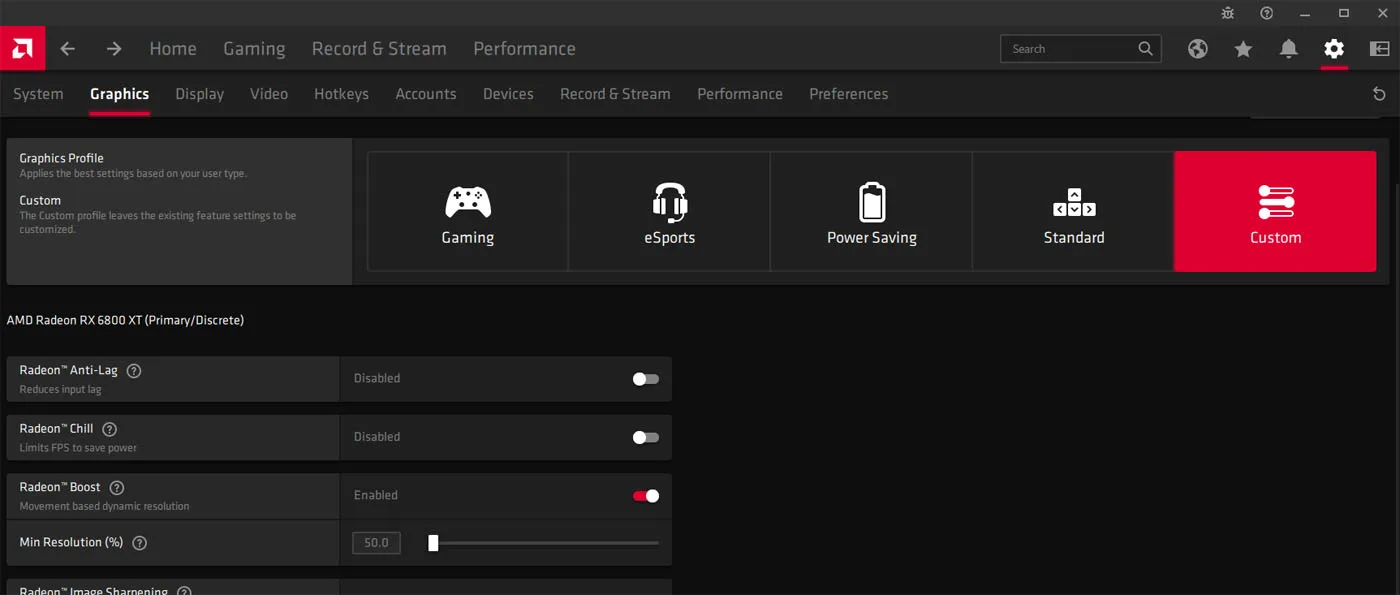Click the Min Resolution 50.0 value box
Screen dimensions: 1400x595
tap(376, 543)
